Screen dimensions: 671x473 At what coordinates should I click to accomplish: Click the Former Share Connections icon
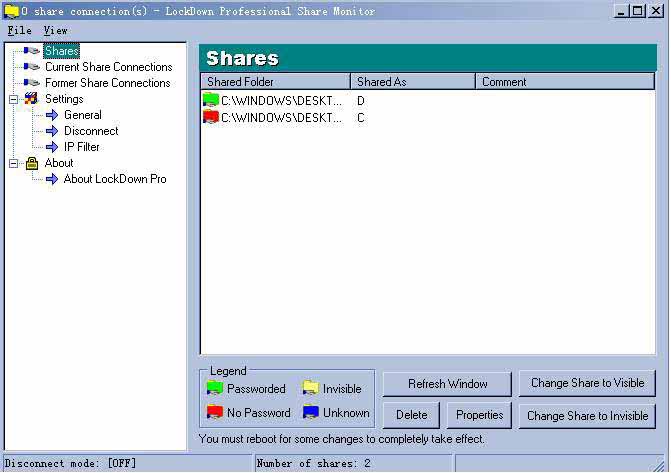[31, 83]
